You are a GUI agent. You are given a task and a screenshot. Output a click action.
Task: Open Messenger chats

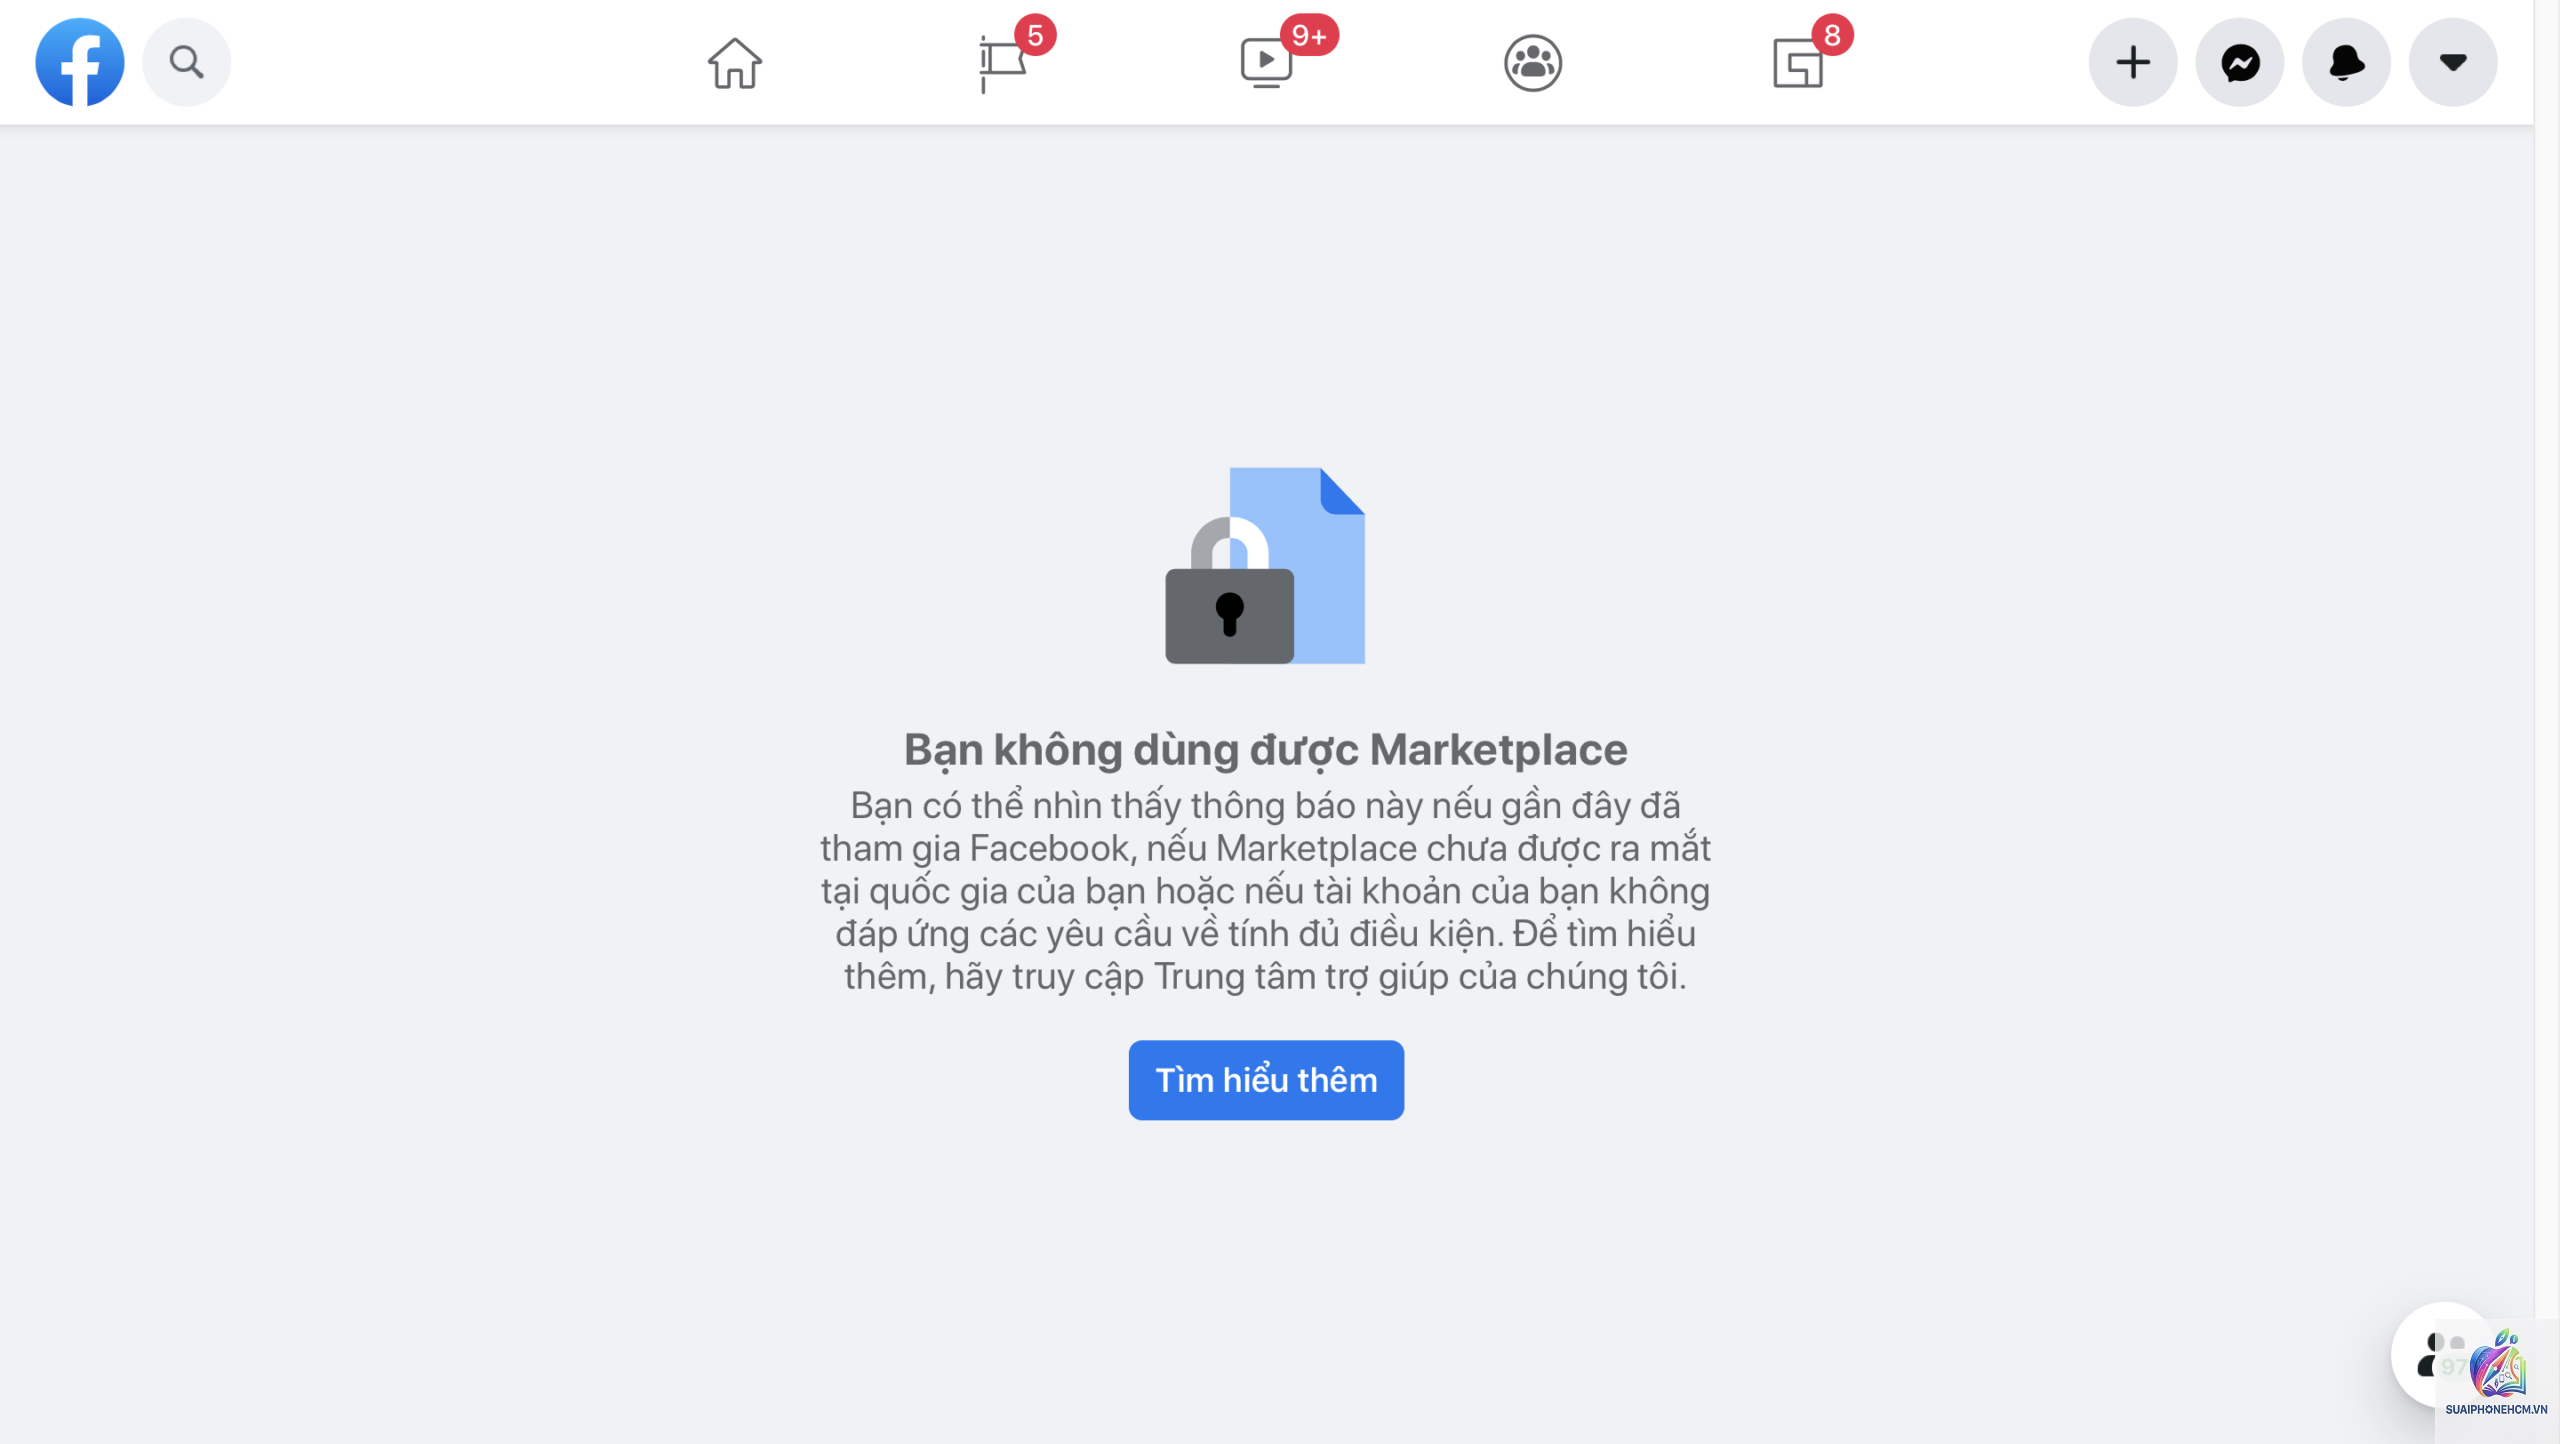pyautogui.click(x=2240, y=62)
